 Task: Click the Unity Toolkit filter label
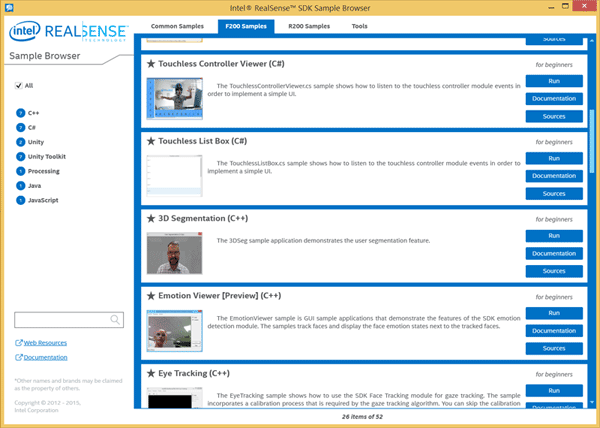coord(47,156)
